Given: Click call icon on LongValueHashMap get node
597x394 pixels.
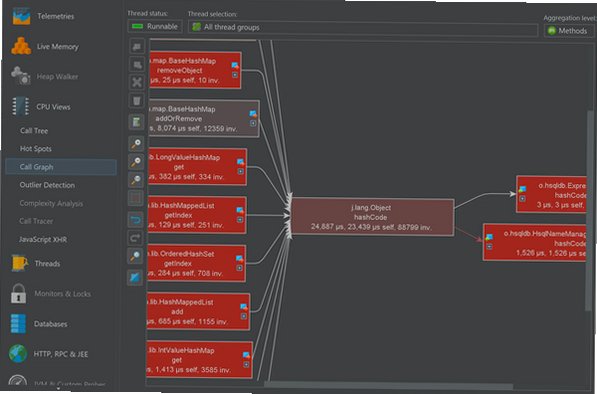Looking at the screenshot, I should [241, 163].
